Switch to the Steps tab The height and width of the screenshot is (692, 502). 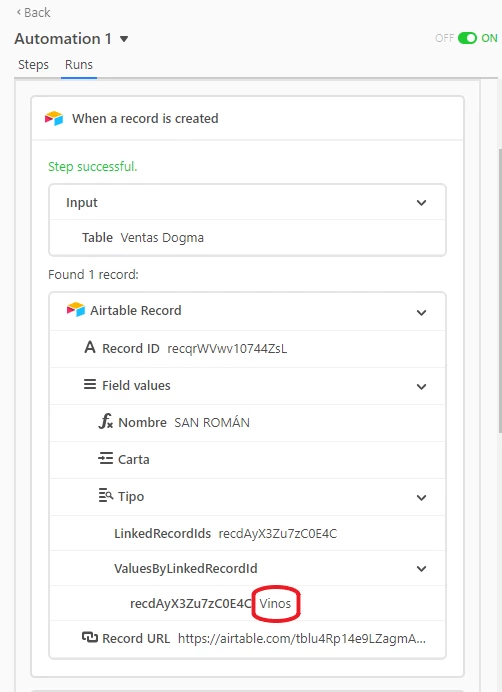pyautogui.click(x=33, y=65)
